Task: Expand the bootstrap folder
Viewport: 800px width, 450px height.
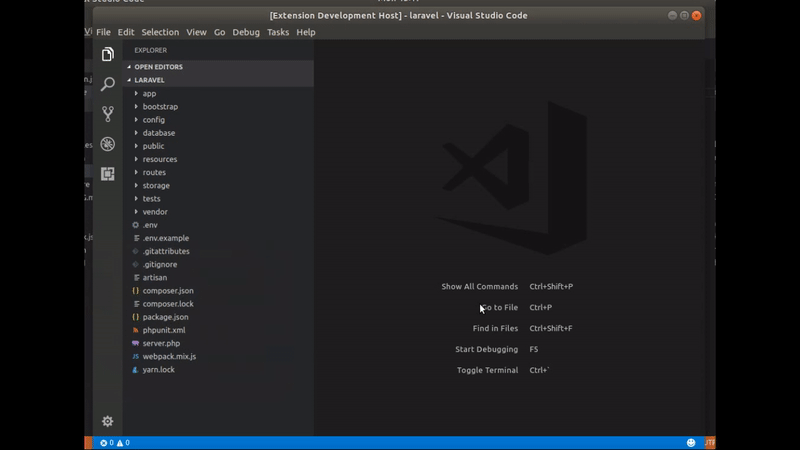Action: (x=136, y=107)
